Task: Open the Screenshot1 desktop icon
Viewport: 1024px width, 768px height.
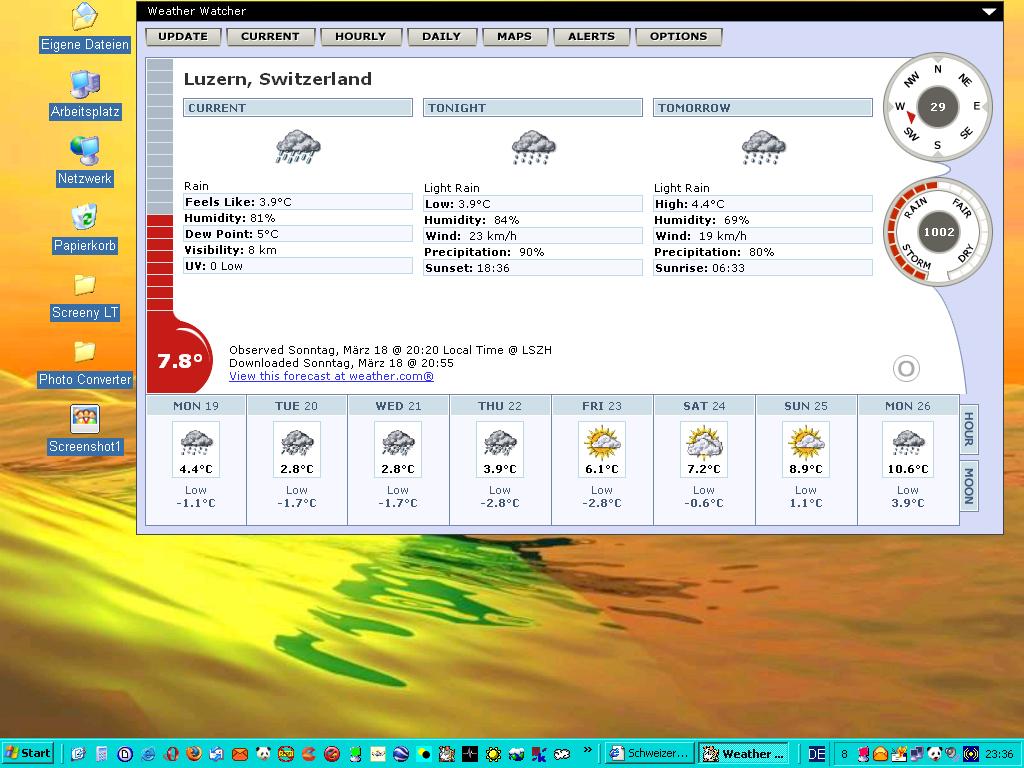Action: [85, 418]
